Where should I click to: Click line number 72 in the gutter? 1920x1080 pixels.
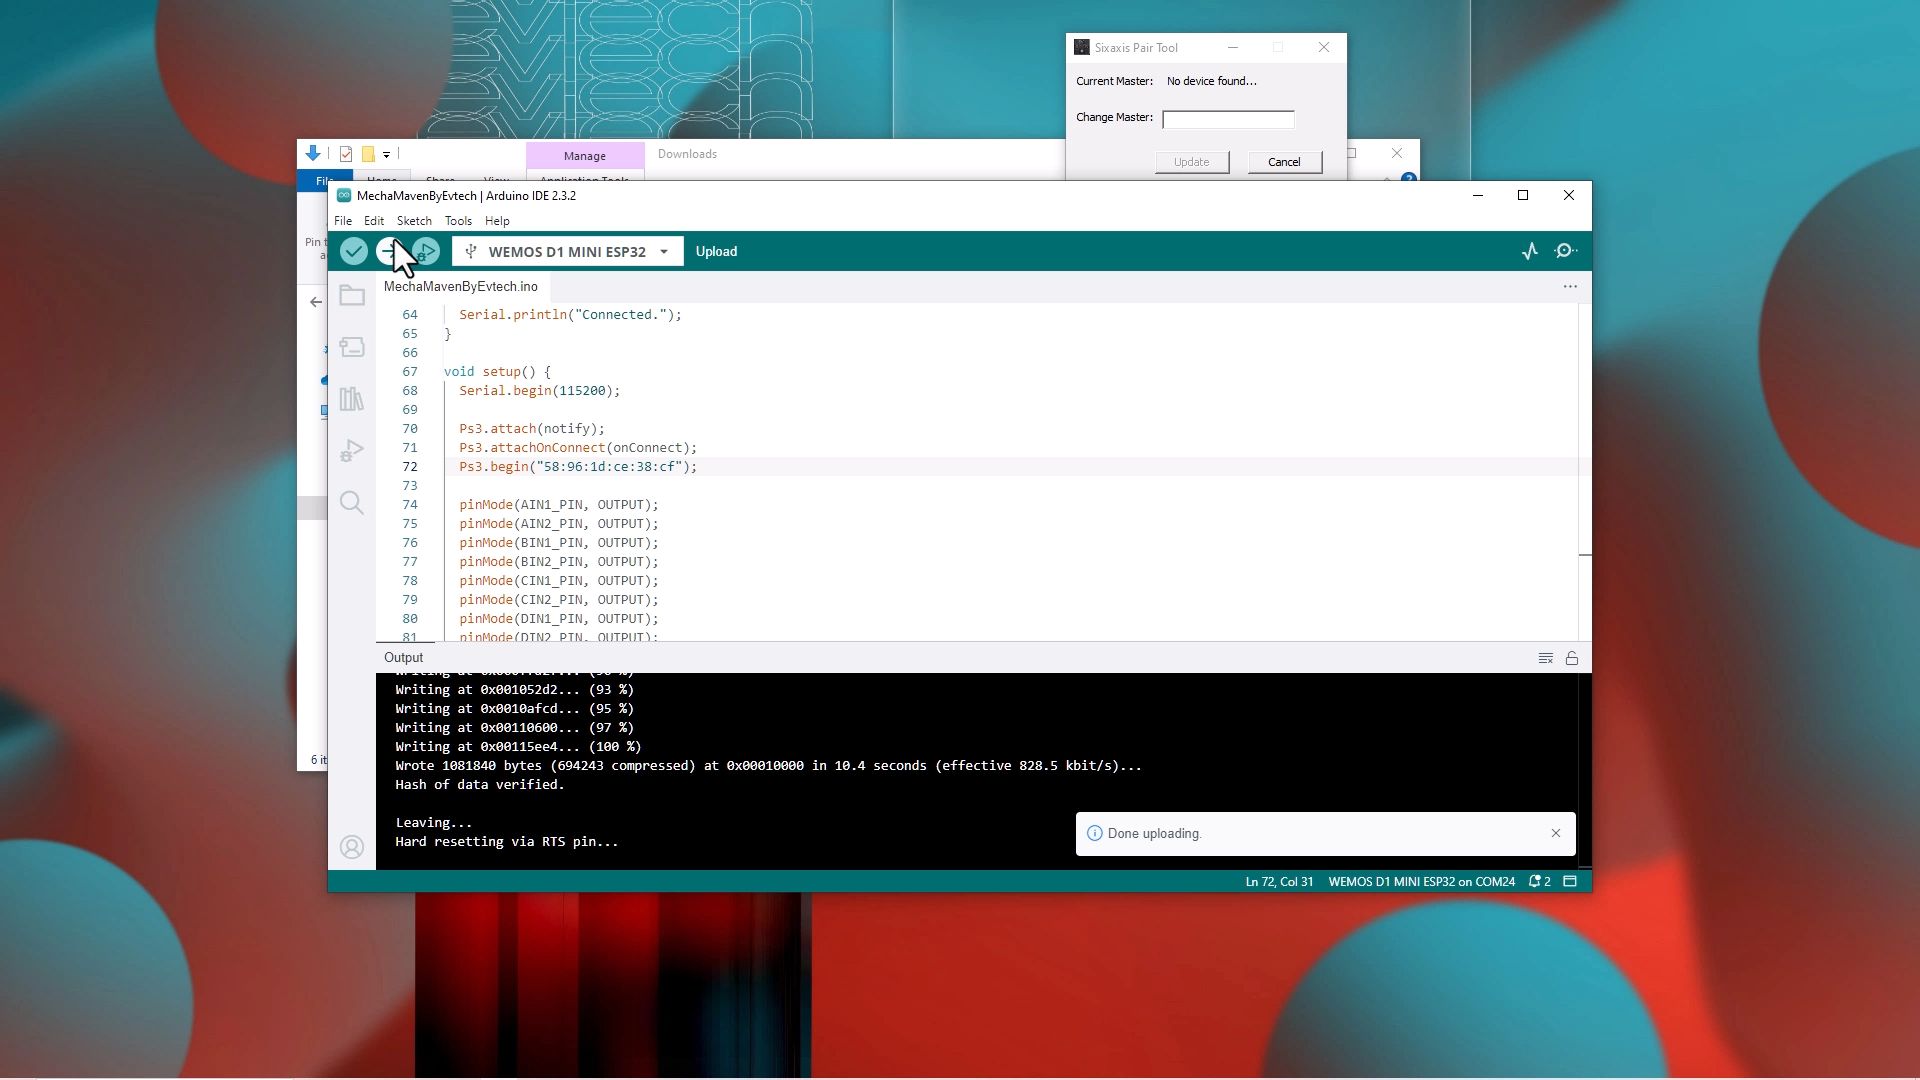[x=410, y=467]
